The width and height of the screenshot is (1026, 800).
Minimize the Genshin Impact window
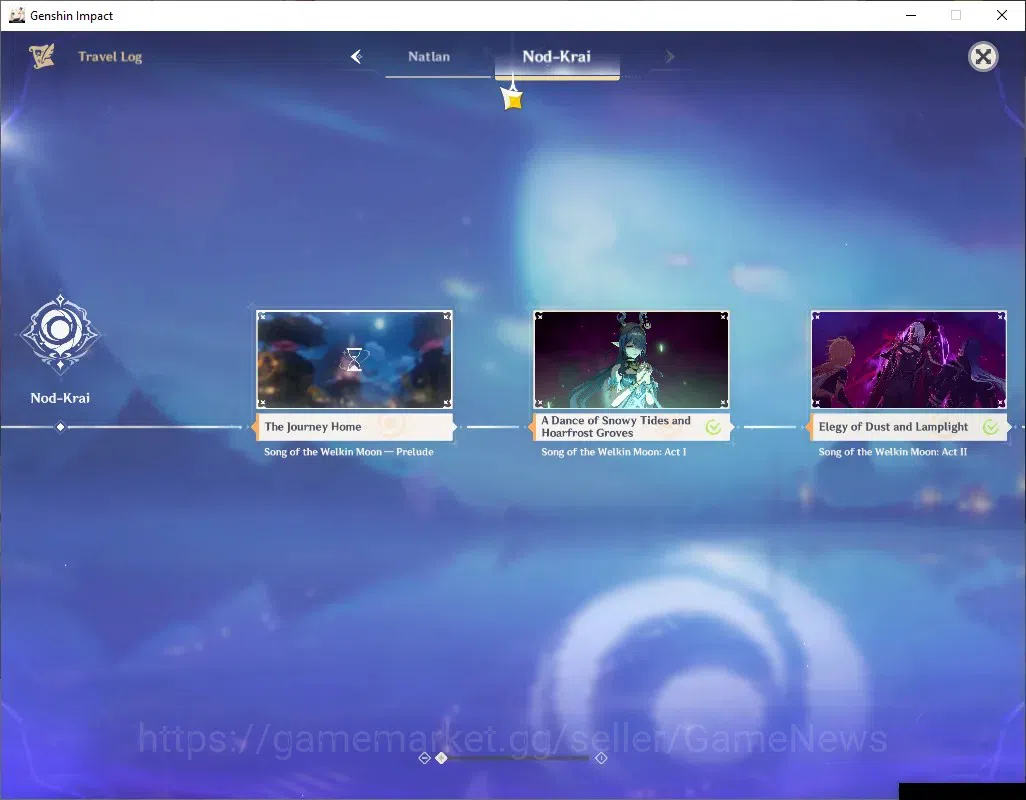point(911,15)
